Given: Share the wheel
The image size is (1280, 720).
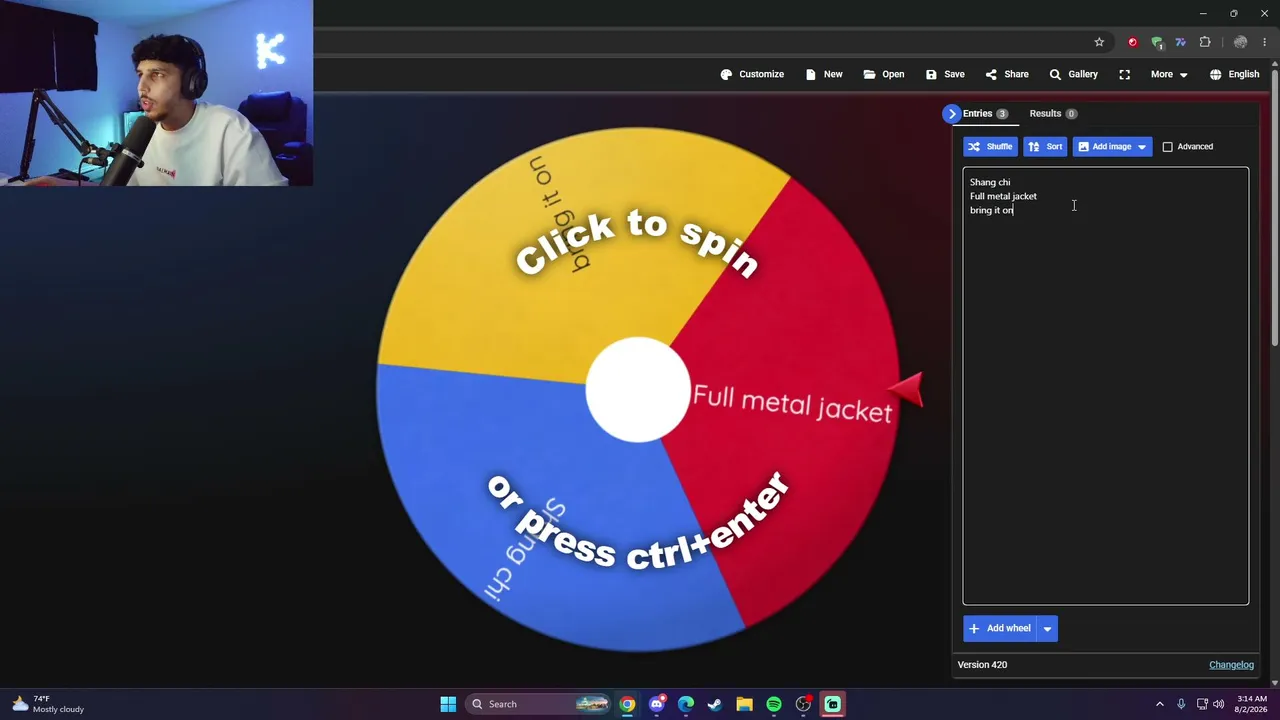Looking at the screenshot, I should [1007, 74].
